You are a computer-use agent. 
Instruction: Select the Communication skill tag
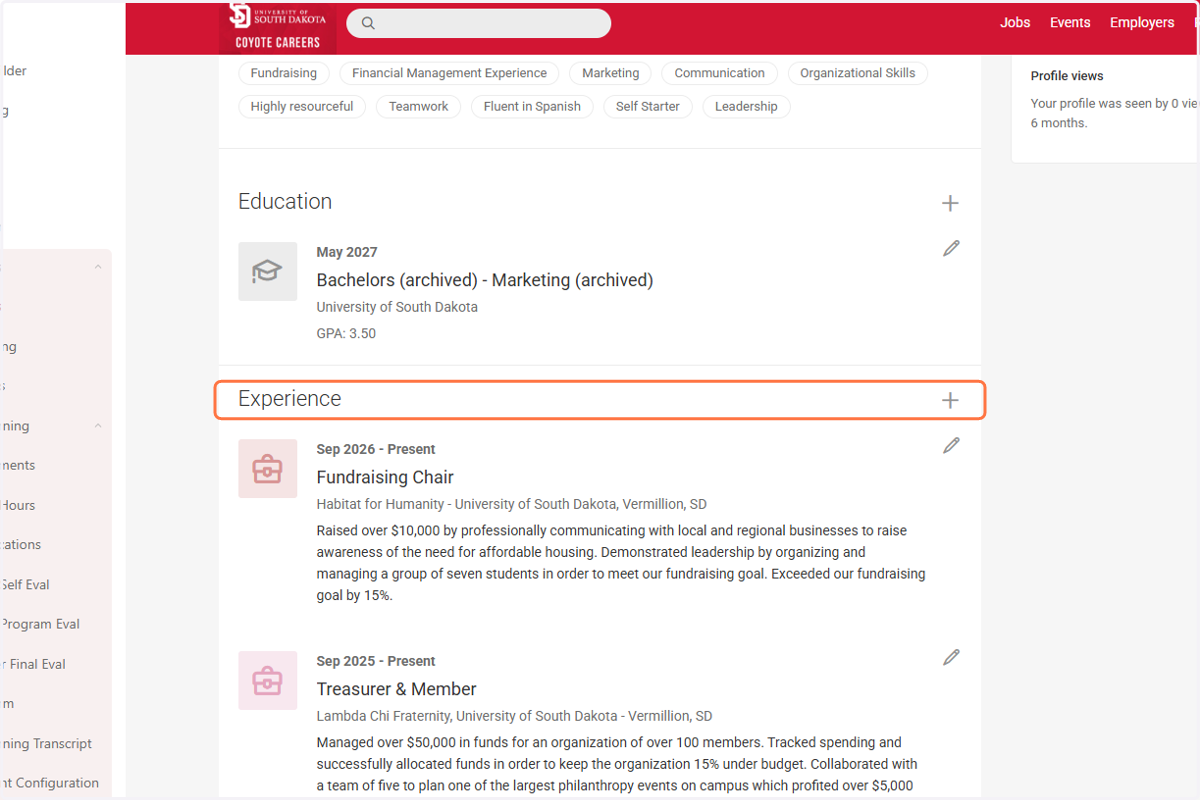[719, 73]
